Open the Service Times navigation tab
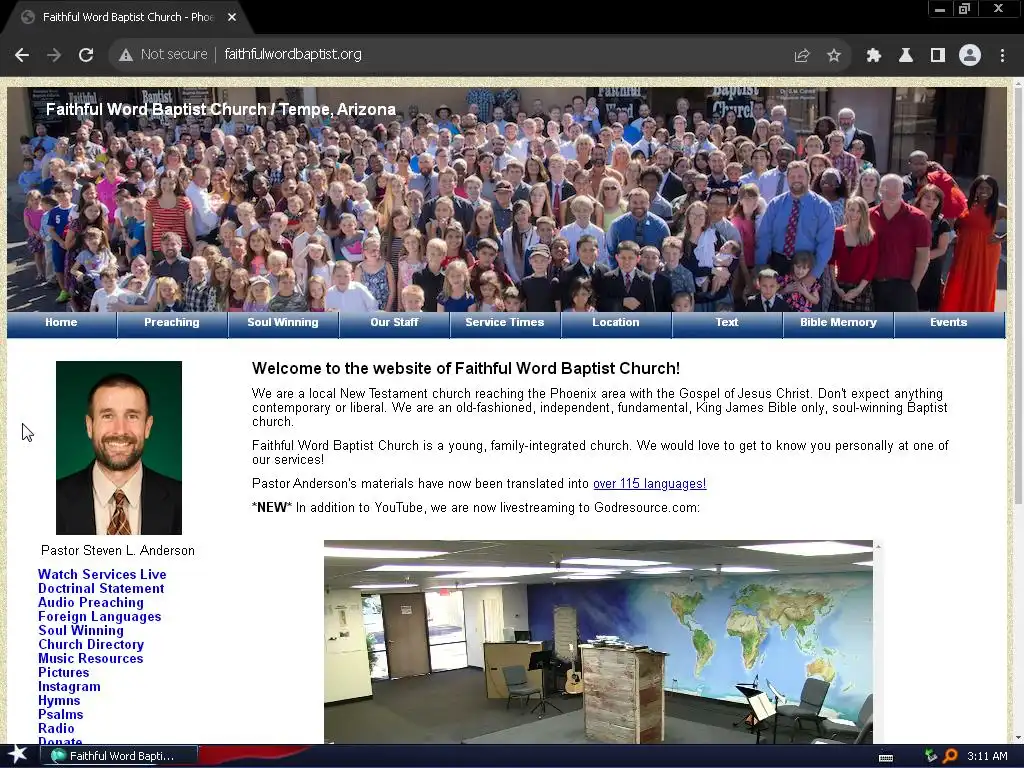The width and height of the screenshot is (1024, 768). click(x=505, y=323)
